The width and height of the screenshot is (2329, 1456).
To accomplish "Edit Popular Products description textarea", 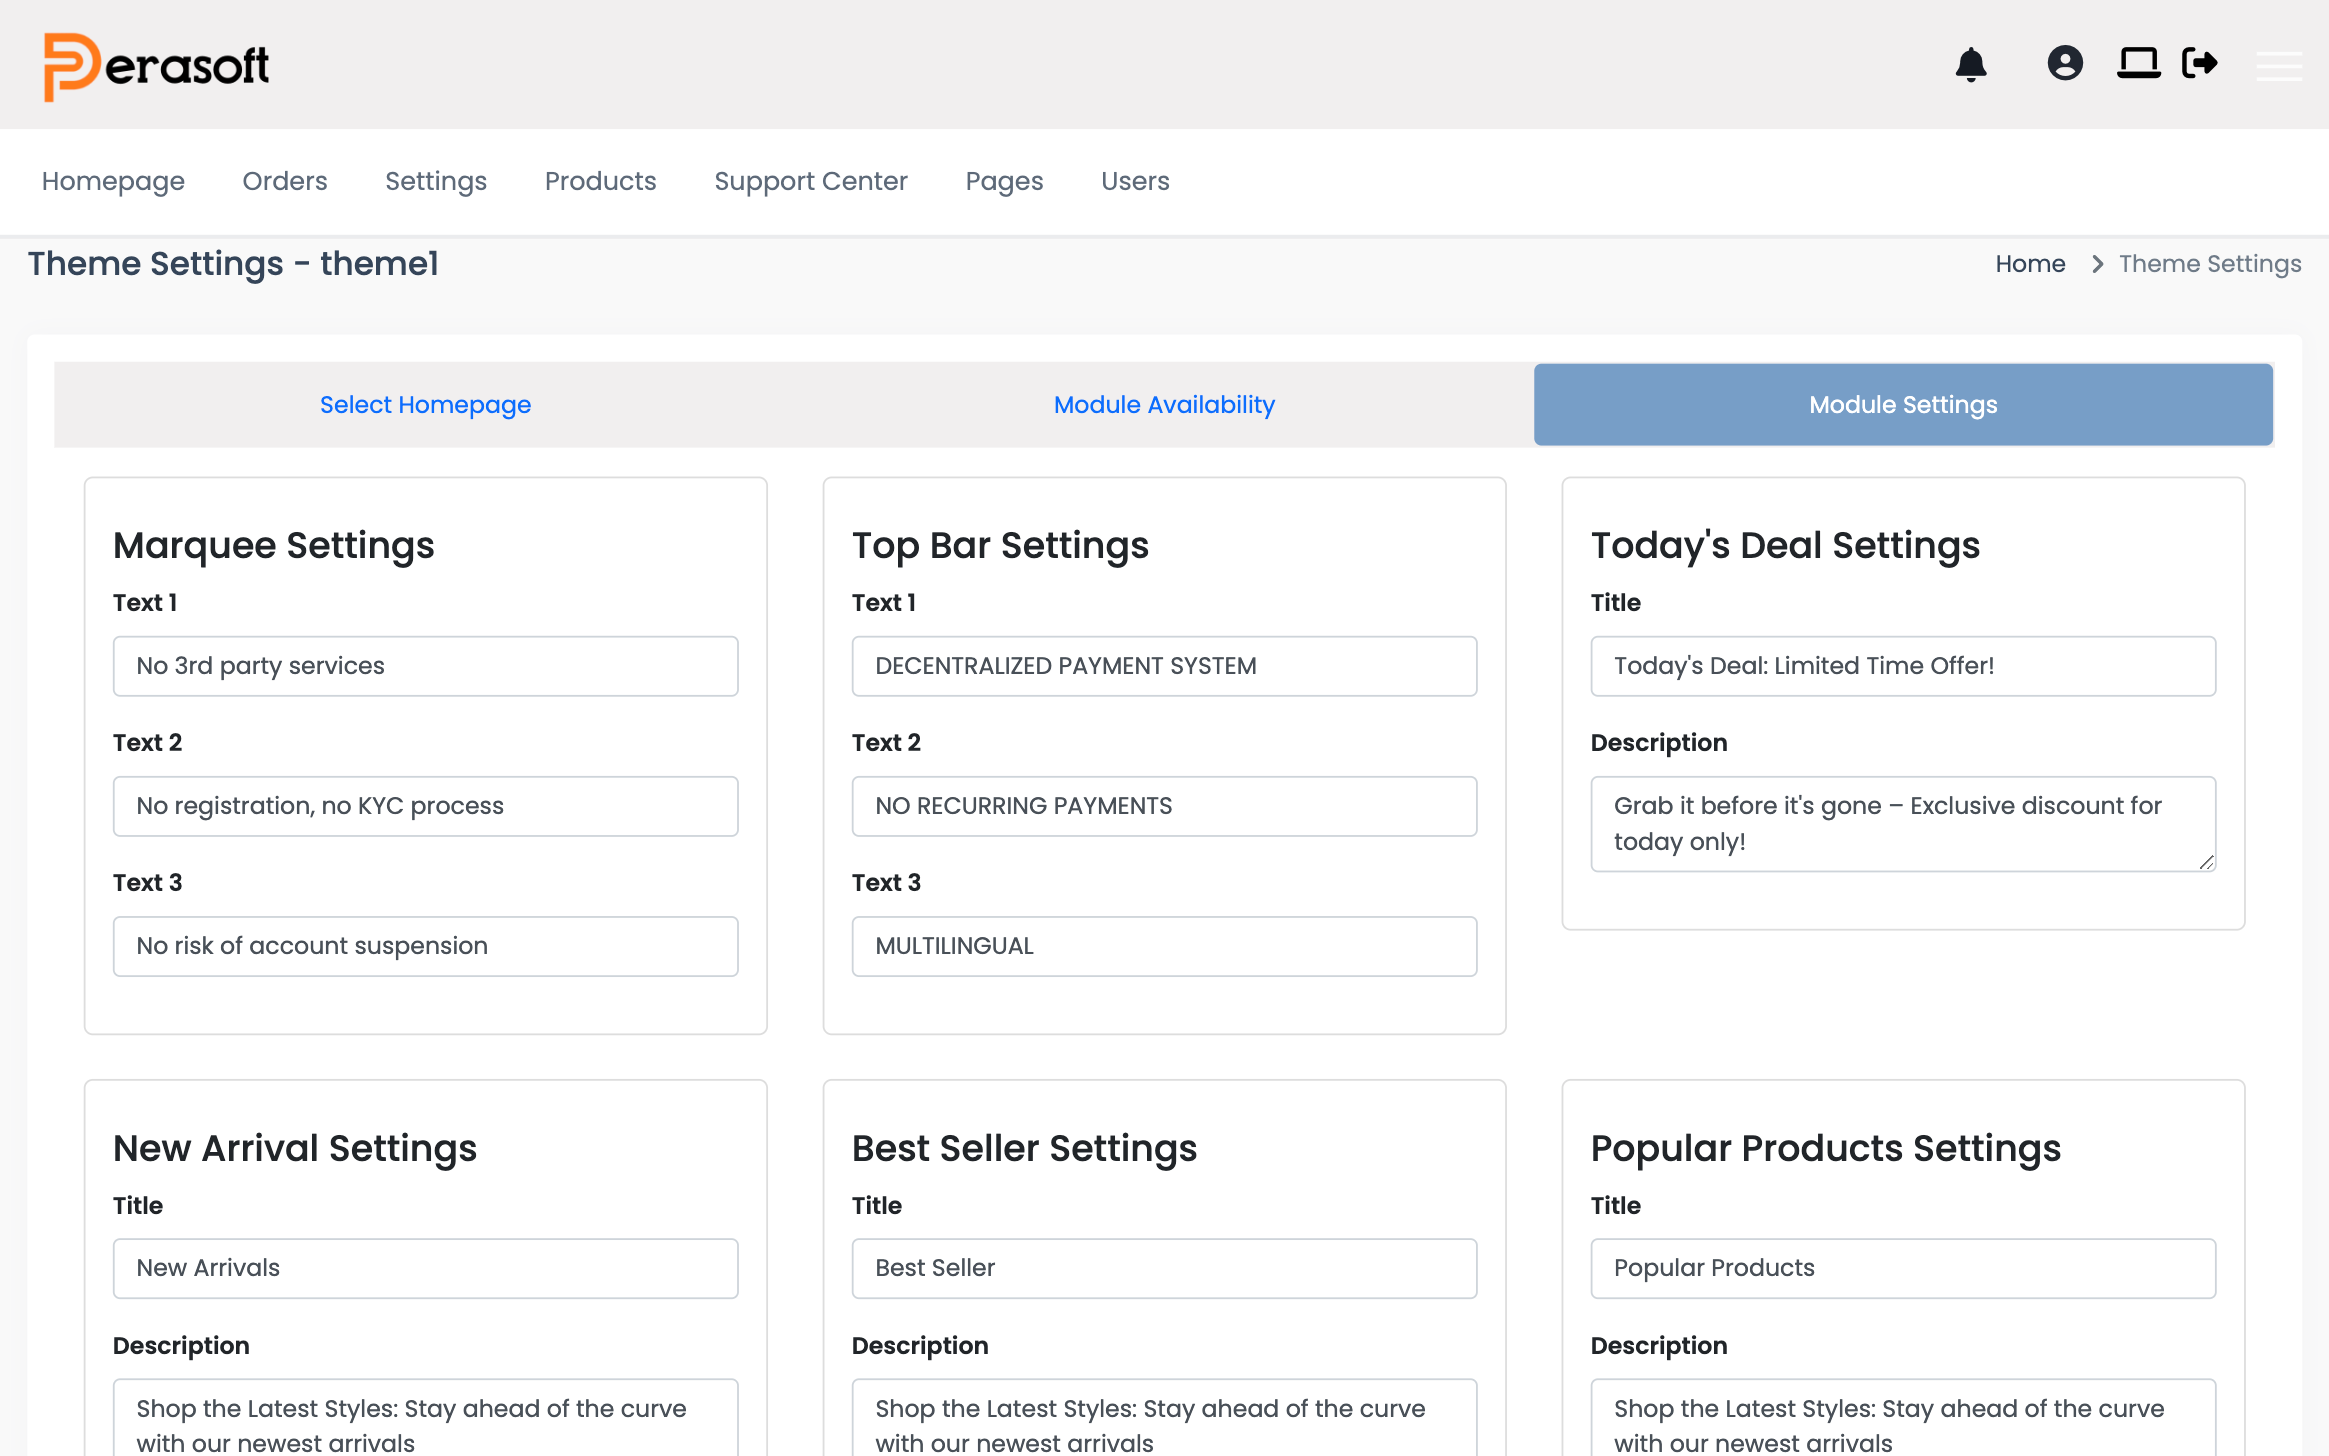I will click(1903, 1418).
